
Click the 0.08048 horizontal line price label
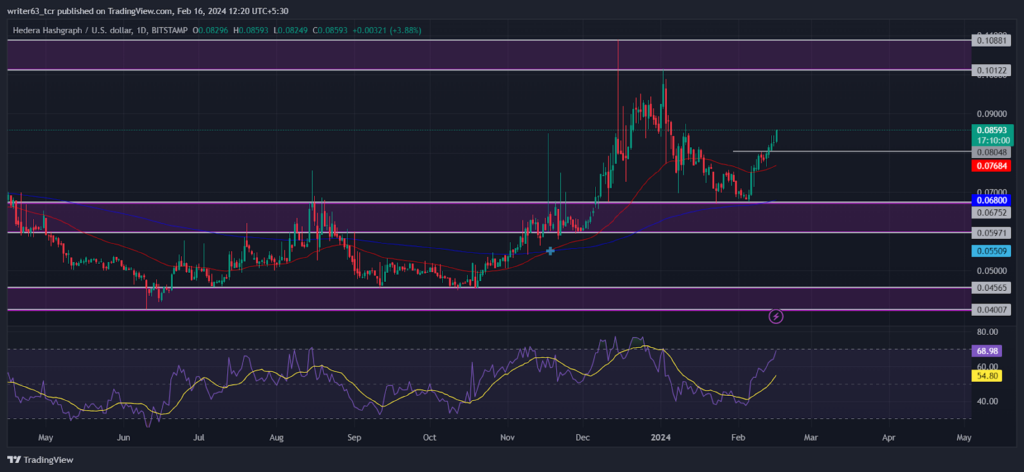tap(991, 152)
